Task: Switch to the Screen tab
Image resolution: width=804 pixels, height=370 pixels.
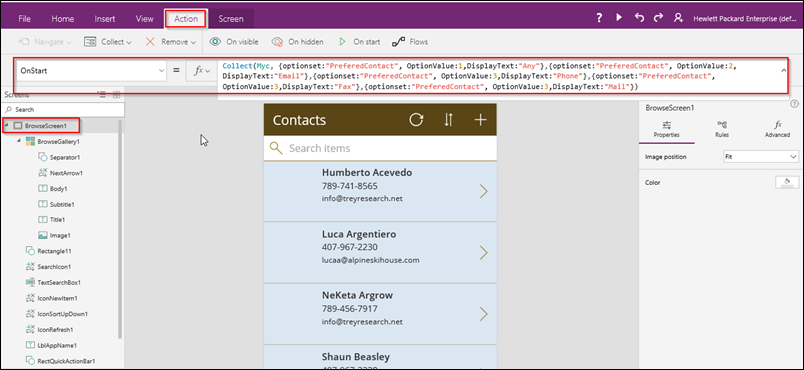Action: click(231, 19)
